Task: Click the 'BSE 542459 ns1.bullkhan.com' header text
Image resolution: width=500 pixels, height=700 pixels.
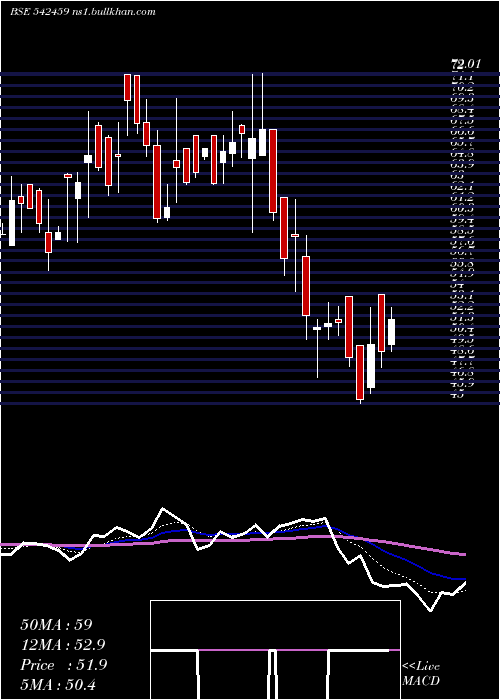Action: (83, 12)
